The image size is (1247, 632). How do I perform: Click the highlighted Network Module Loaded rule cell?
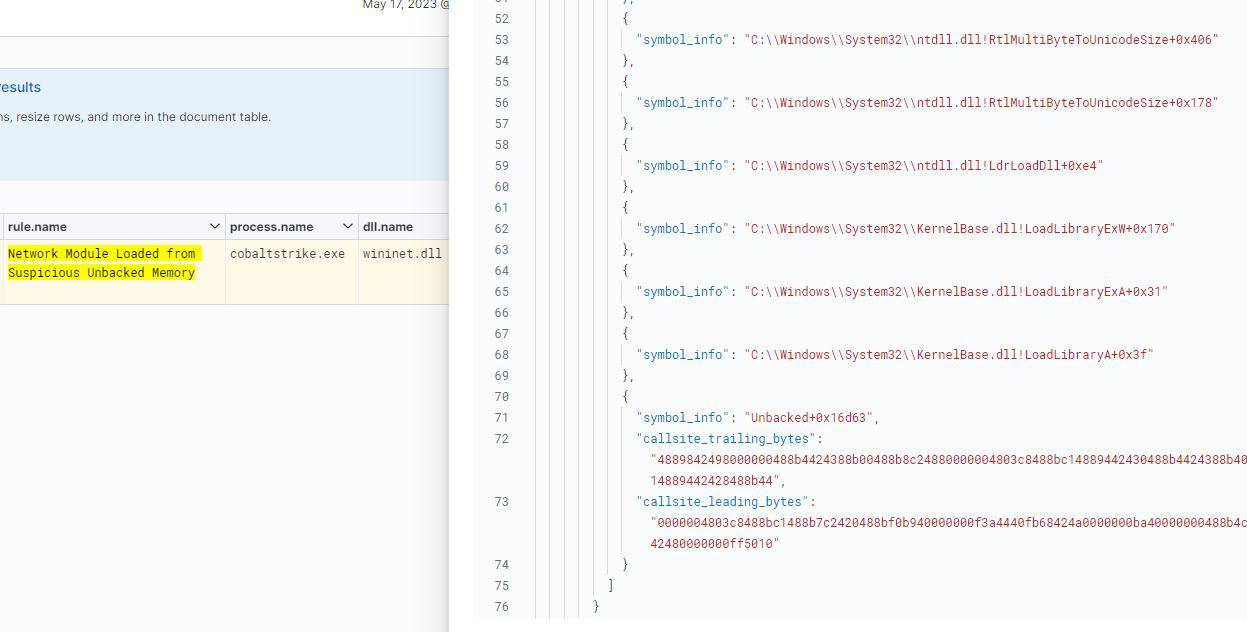pos(102,263)
